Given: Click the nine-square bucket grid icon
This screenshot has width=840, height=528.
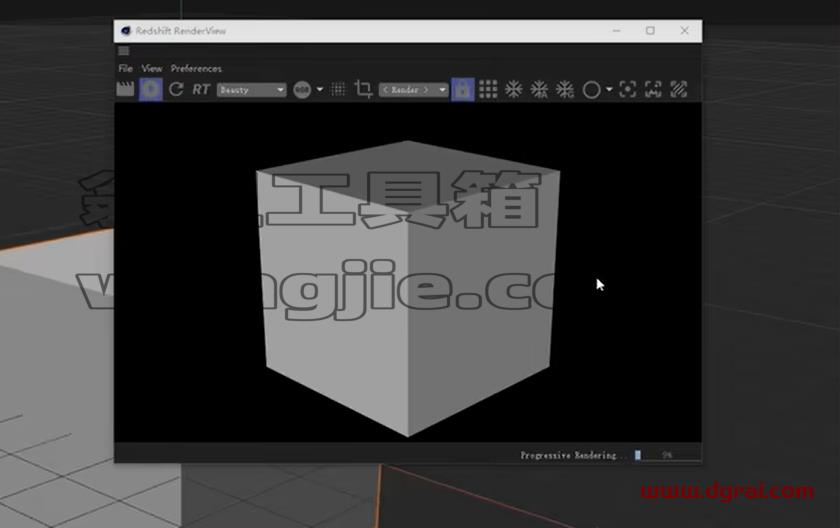Looking at the screenshot, I should tap(488, 89).
